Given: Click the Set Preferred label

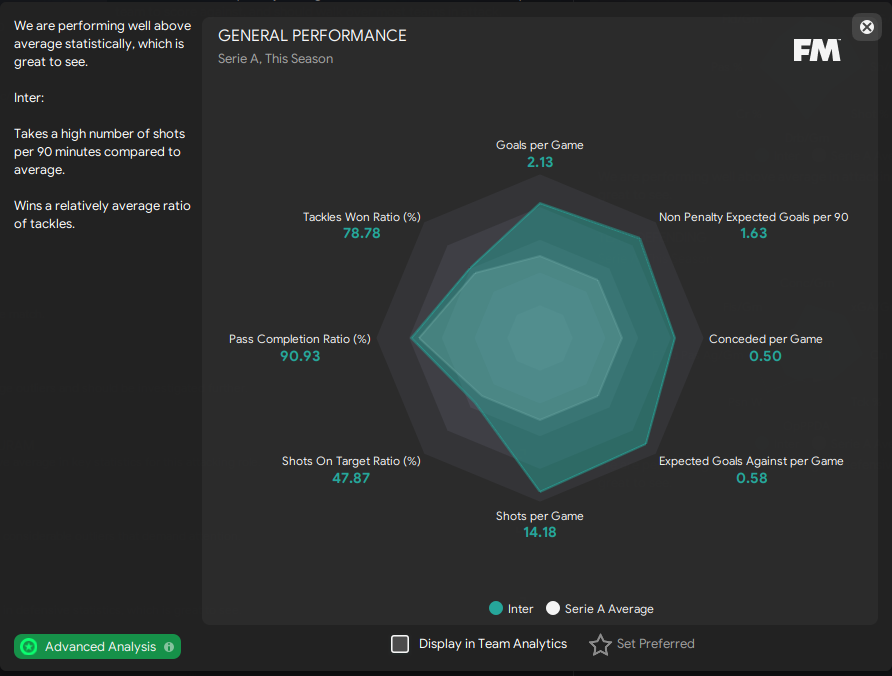Looking at the screenshot, I should pyautogui.click(x=655, y=644).
